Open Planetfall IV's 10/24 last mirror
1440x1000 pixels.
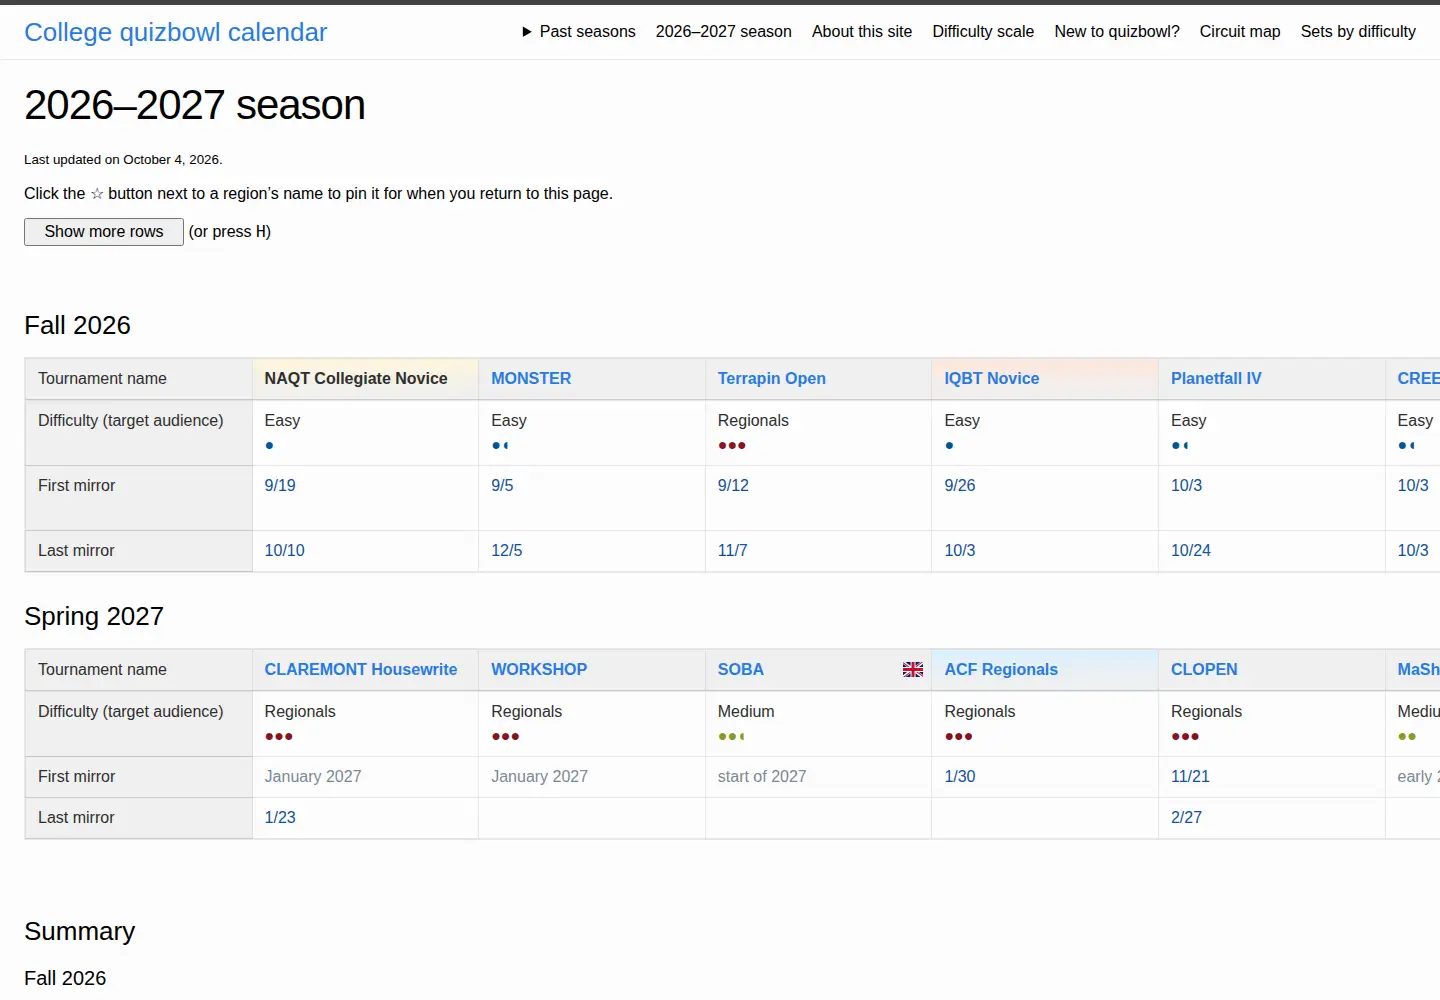[x=1191, y=551]
